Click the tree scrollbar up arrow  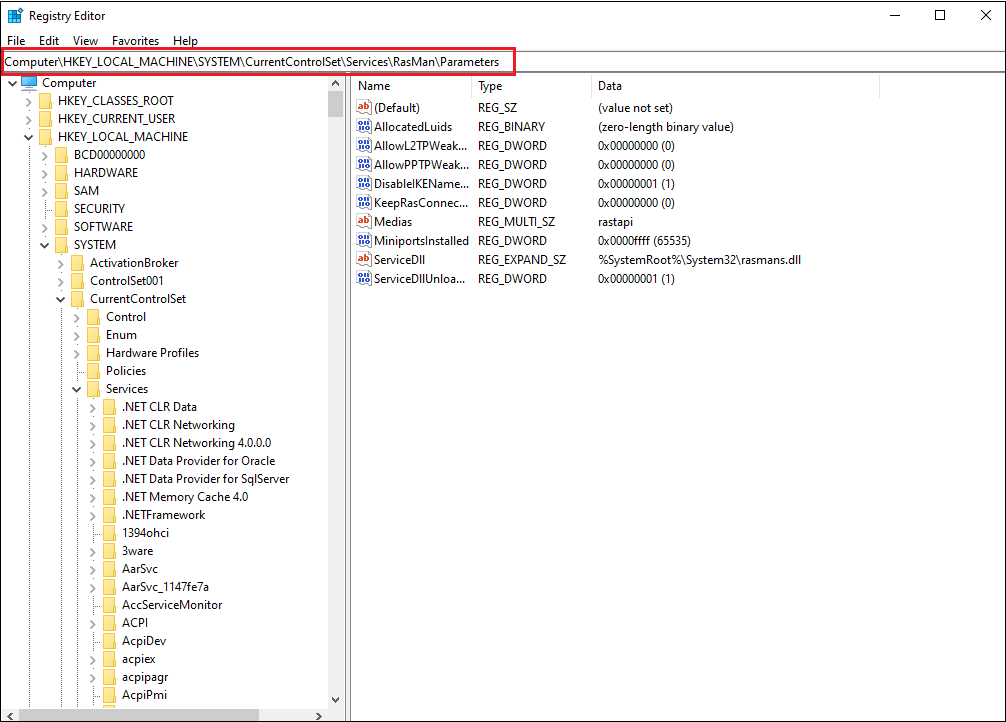336,83
